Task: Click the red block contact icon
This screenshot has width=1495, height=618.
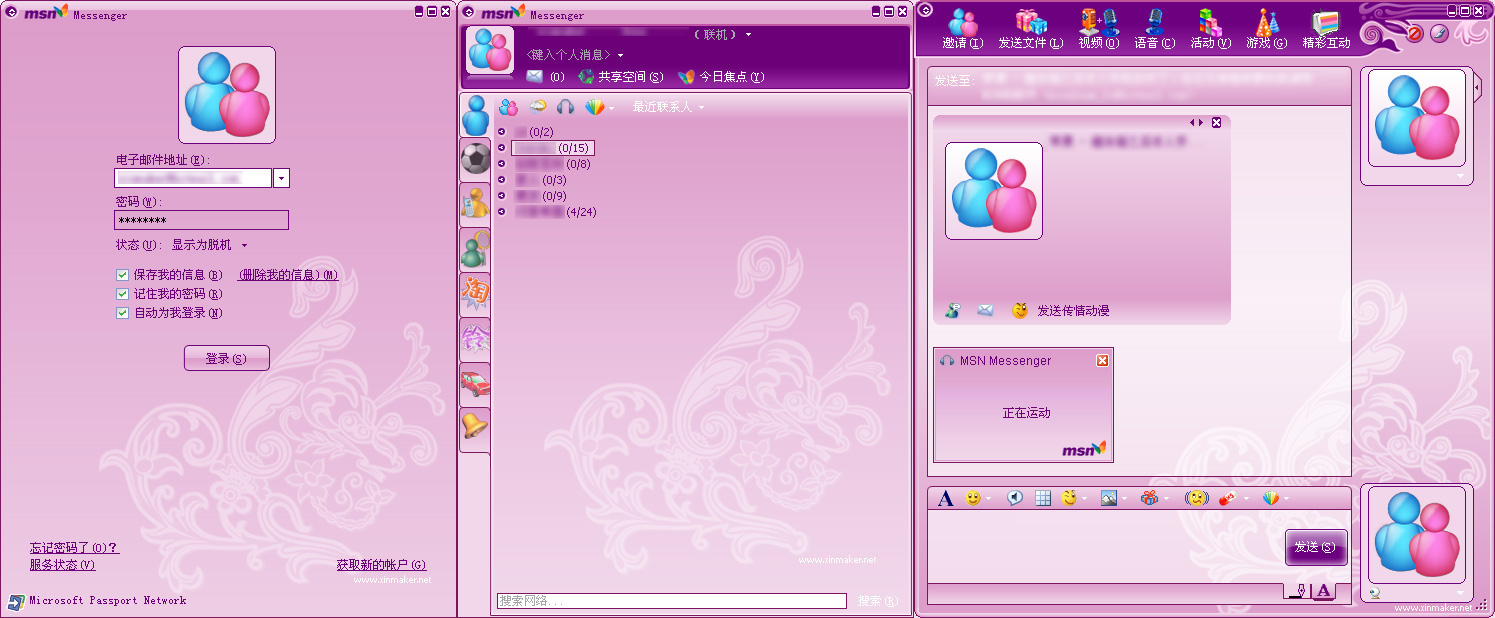Action: (1415, 33)
